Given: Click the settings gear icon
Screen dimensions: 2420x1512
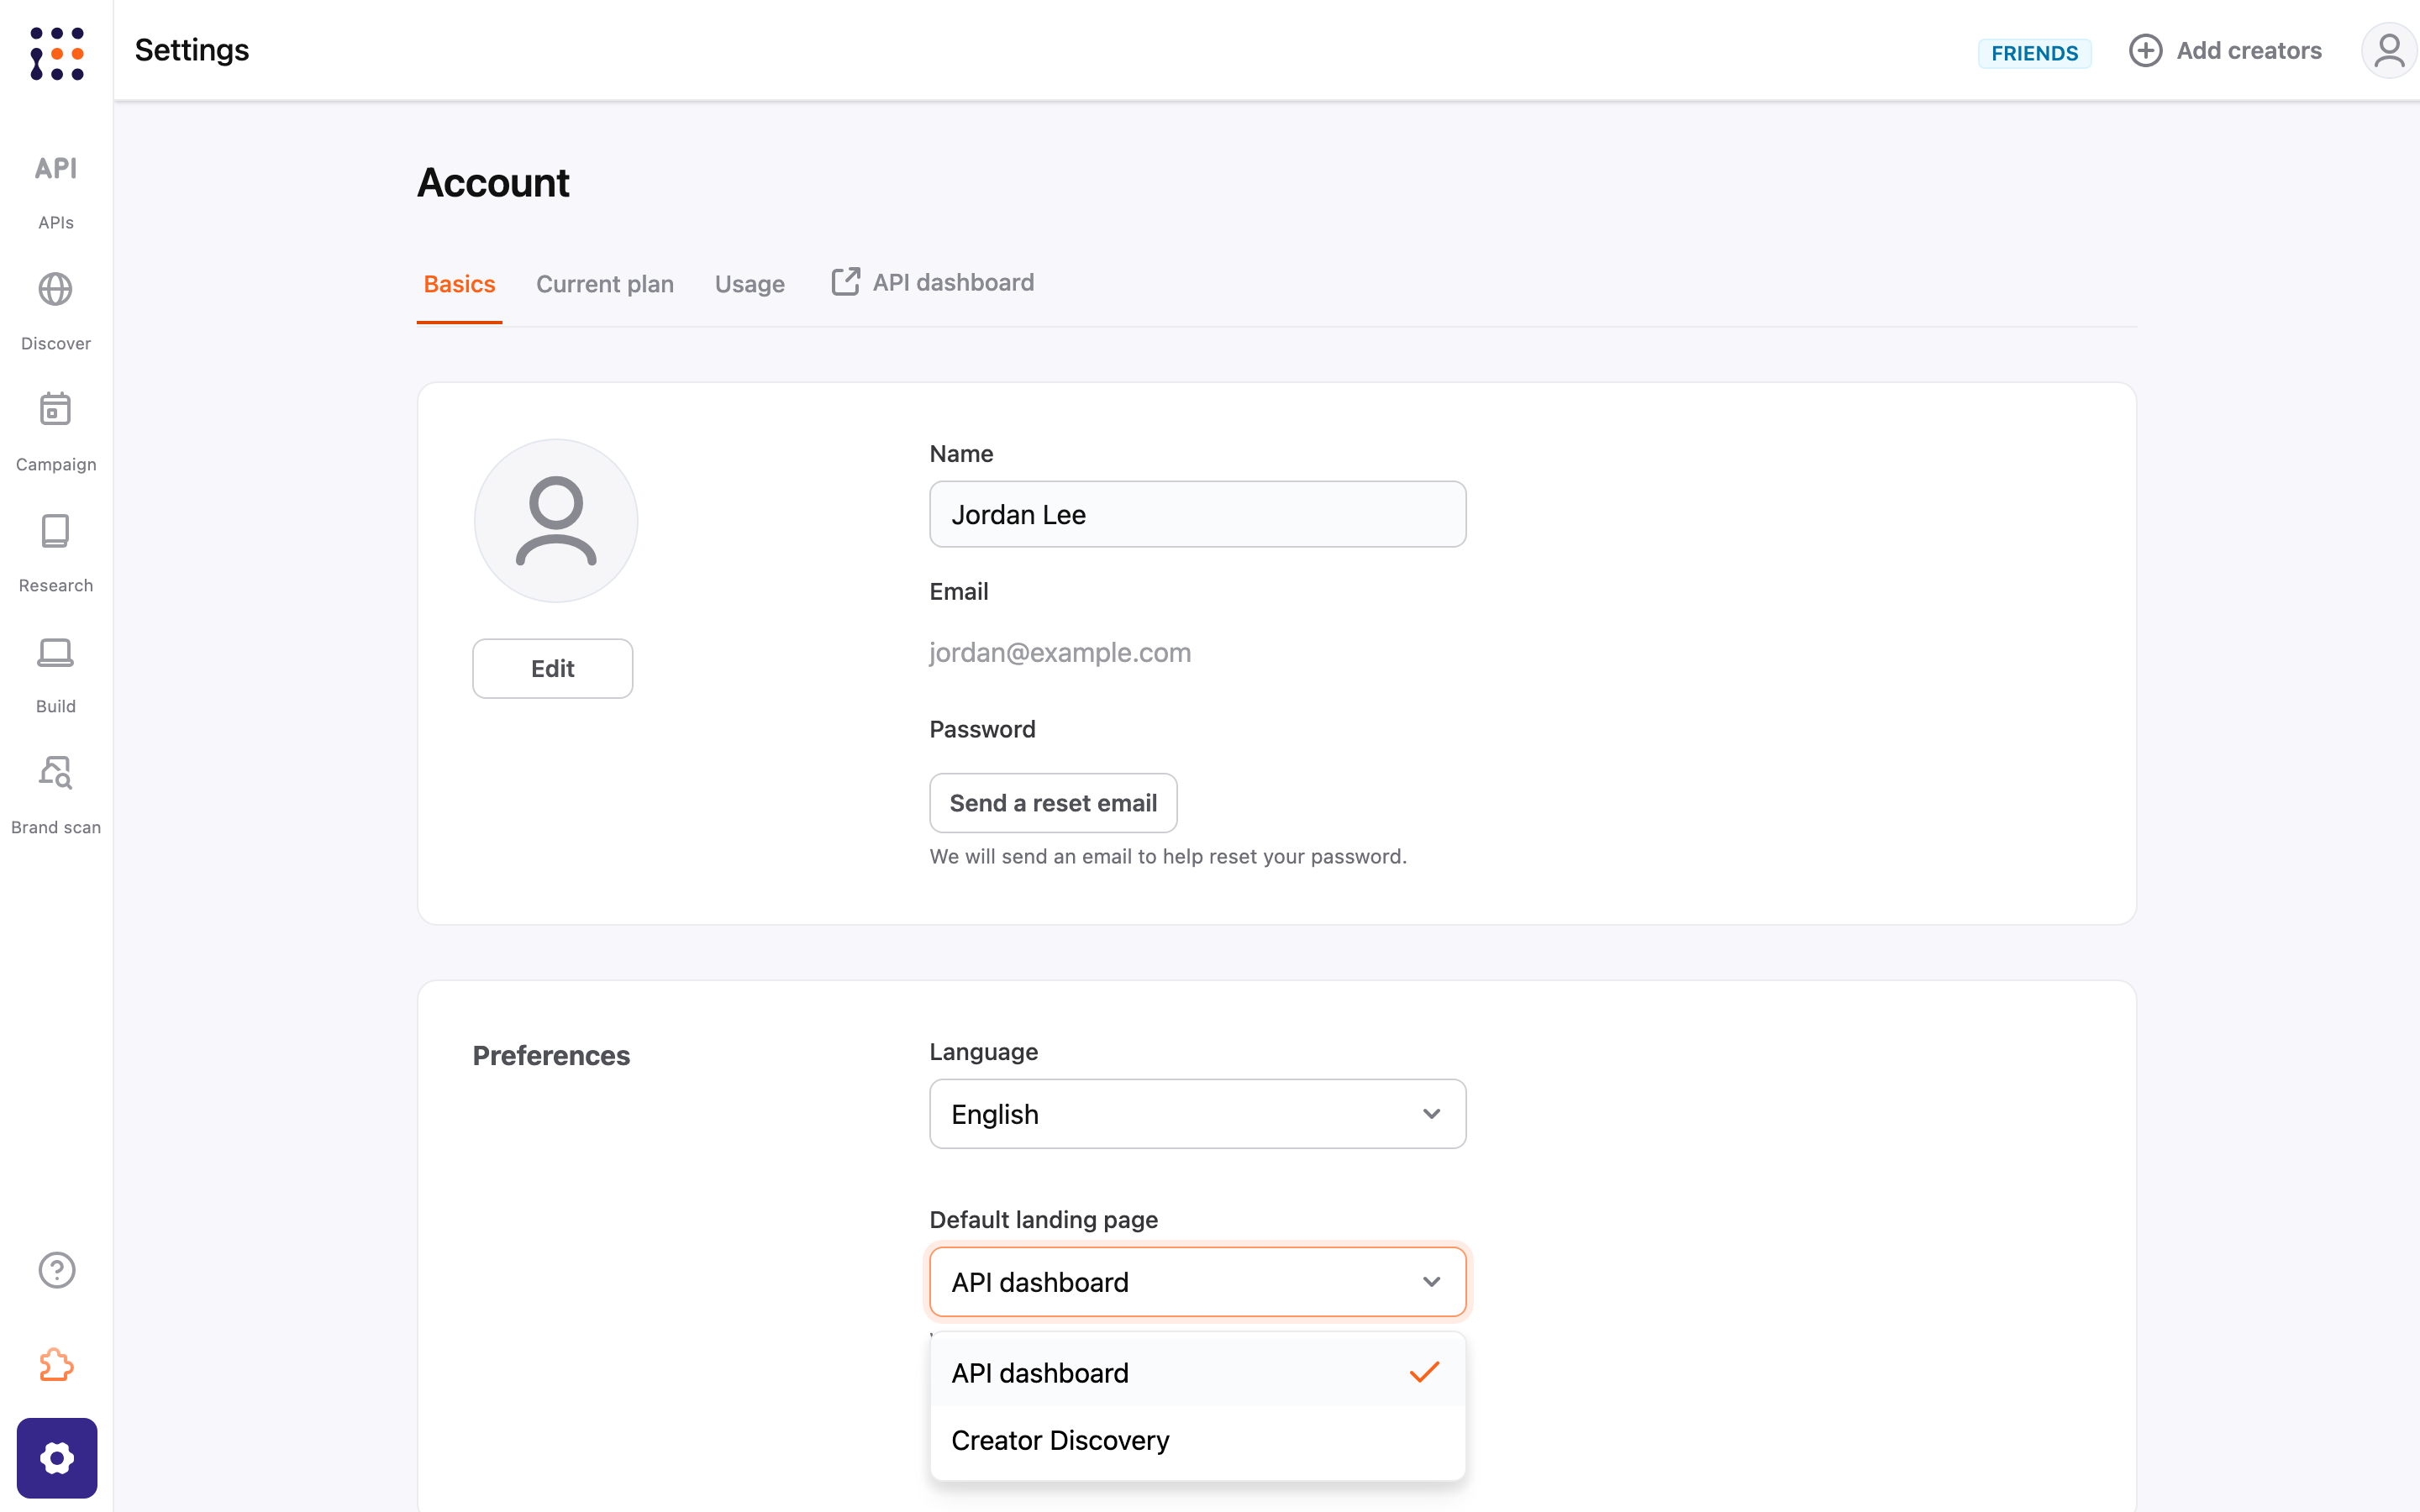Looking at the screenshot, I should [x=57, y=1458].
